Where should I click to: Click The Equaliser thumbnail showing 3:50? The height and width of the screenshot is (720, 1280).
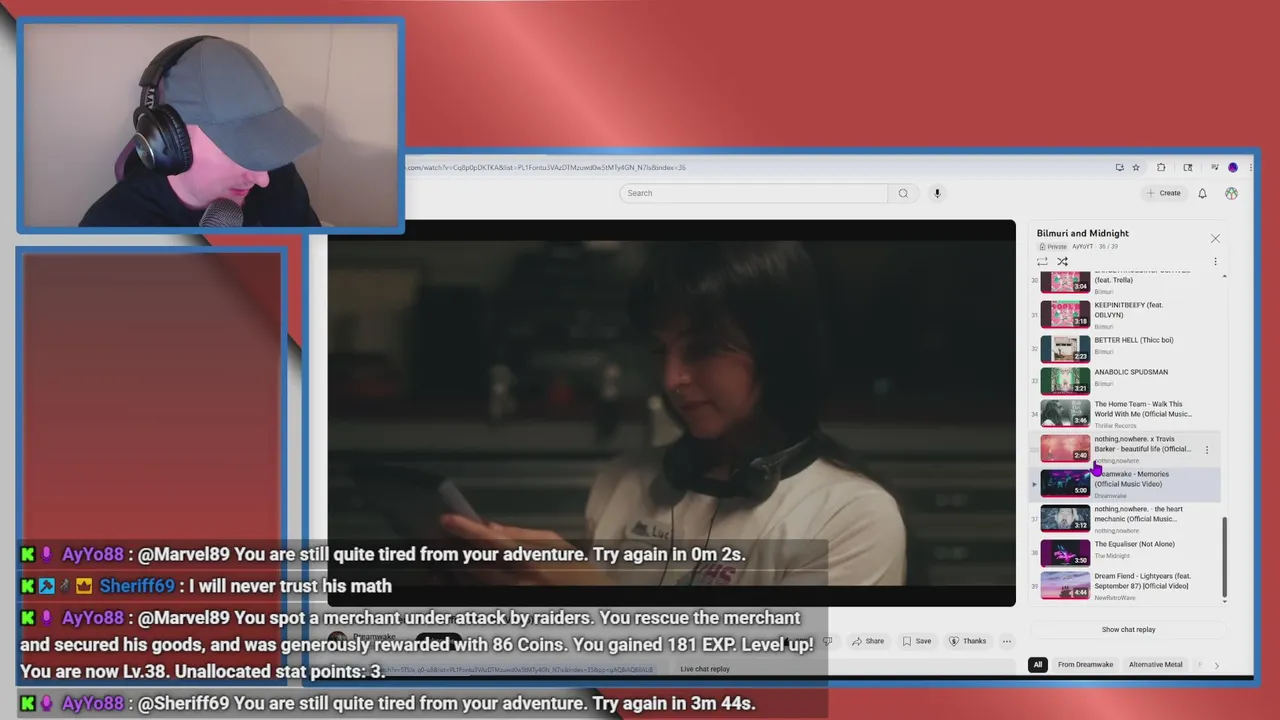1065,552
